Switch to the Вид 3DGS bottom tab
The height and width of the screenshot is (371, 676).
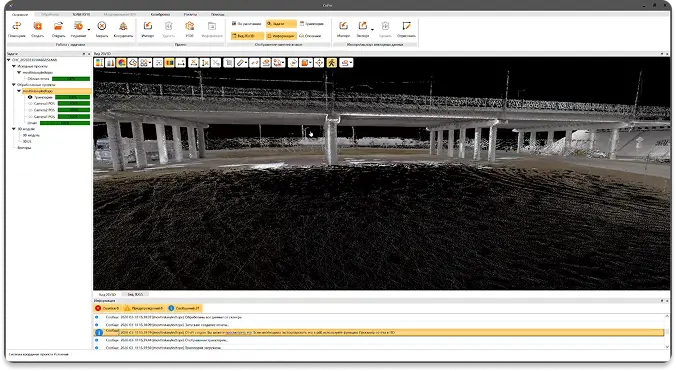click(135, 294)
